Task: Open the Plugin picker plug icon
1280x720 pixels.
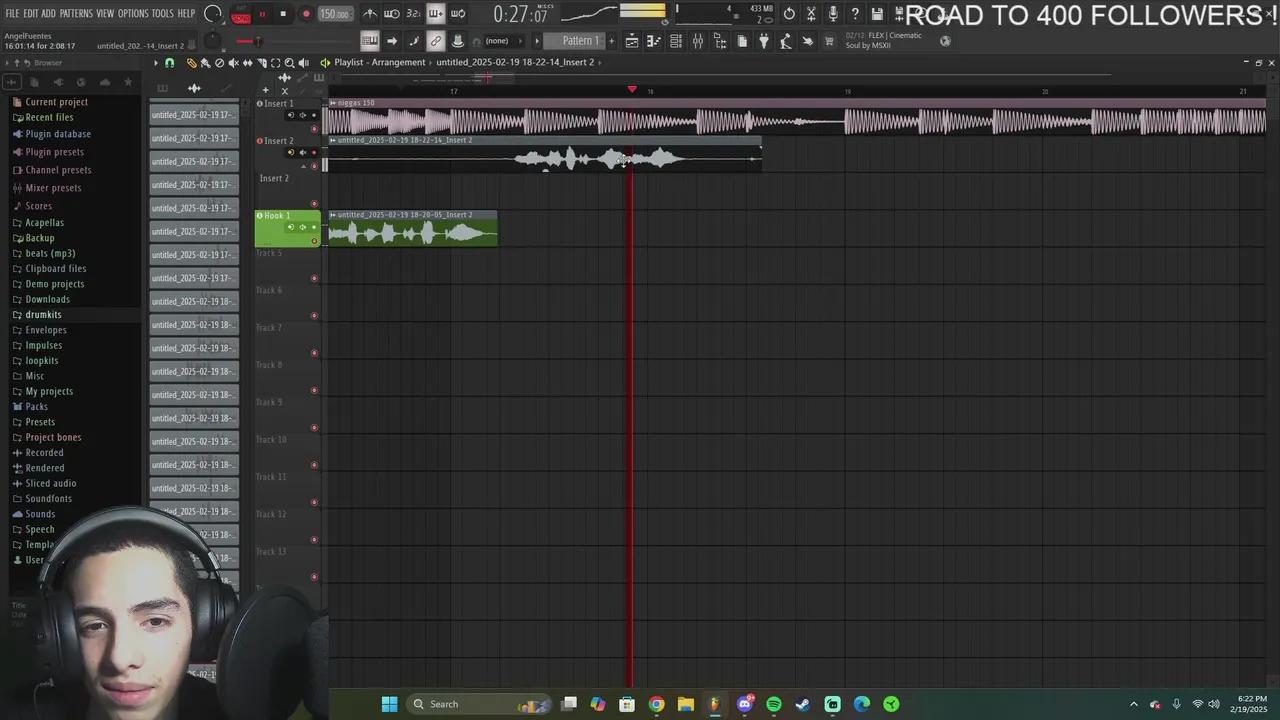Action: pos(764,41)
